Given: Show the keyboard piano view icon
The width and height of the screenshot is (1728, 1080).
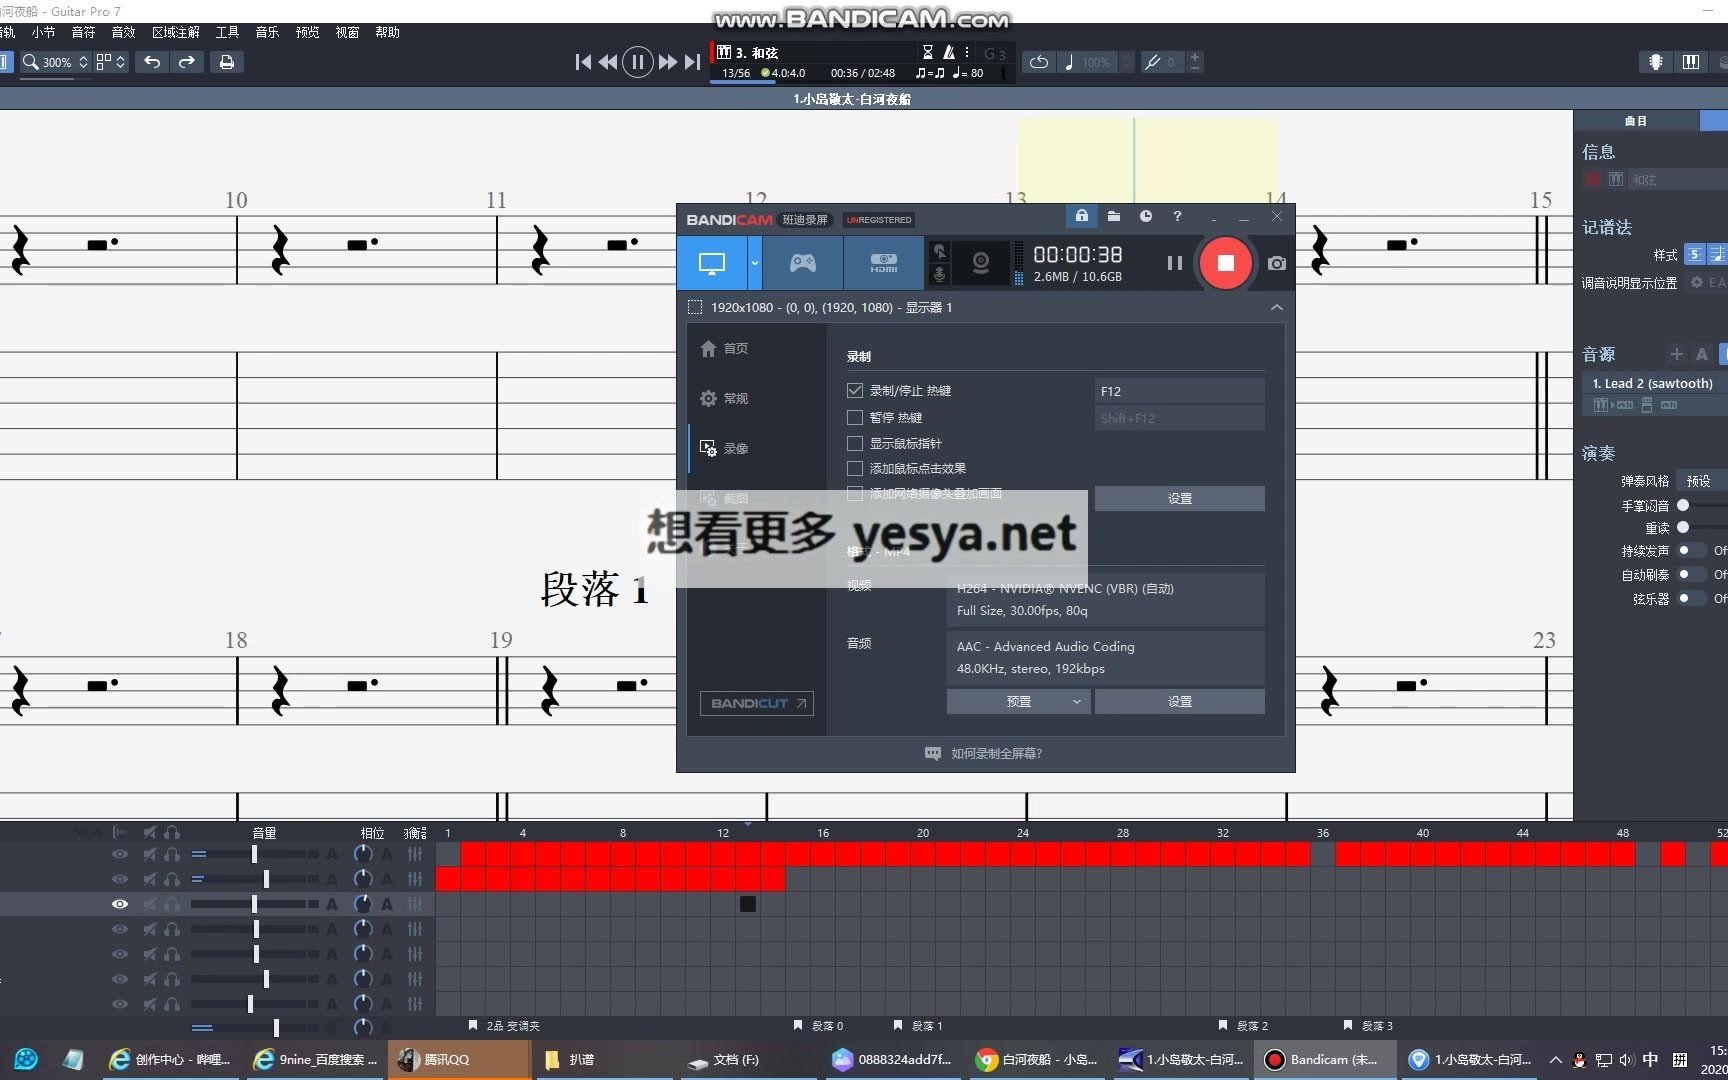Looking at the screenshot, I should (1691, 62).
